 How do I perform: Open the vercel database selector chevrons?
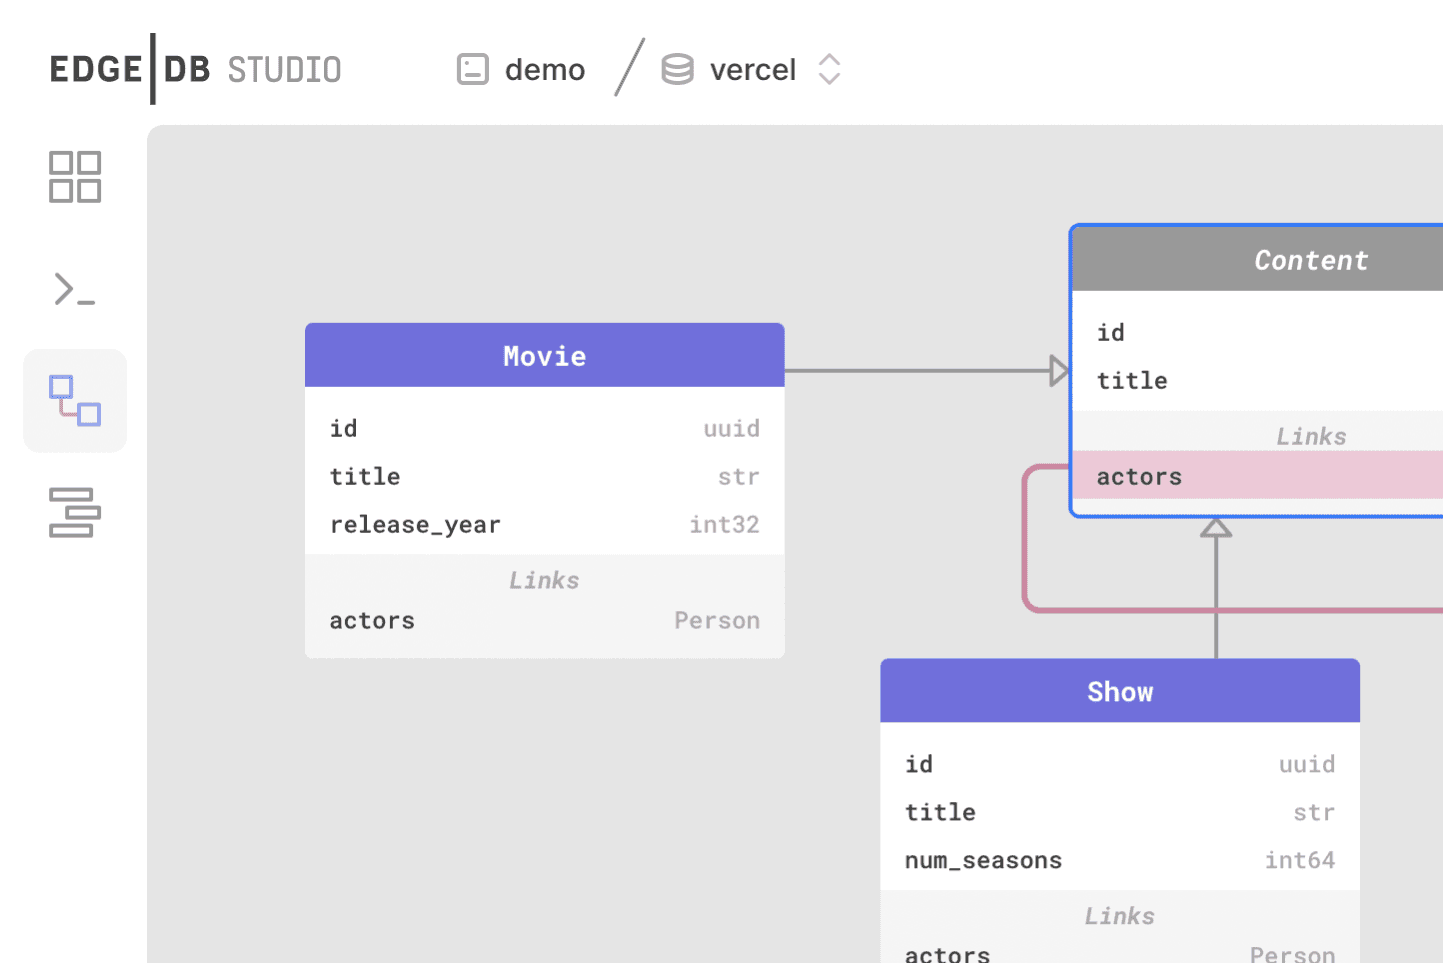pos(830,69)
